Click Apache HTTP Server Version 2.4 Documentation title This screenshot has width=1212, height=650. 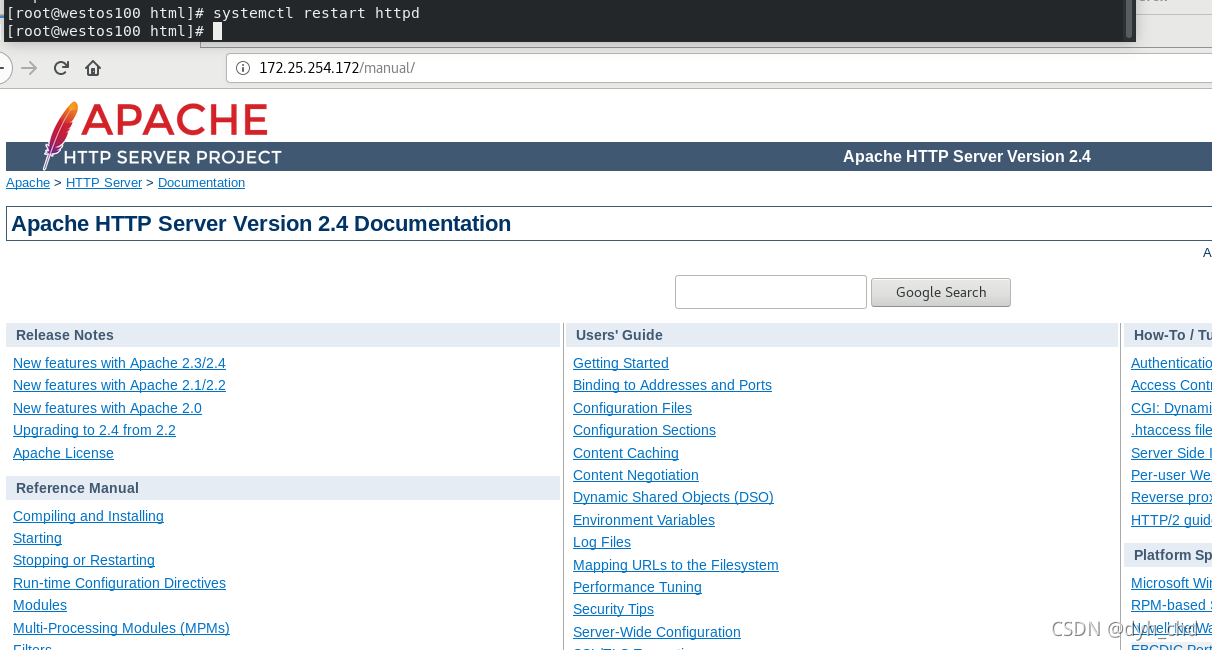261,224
